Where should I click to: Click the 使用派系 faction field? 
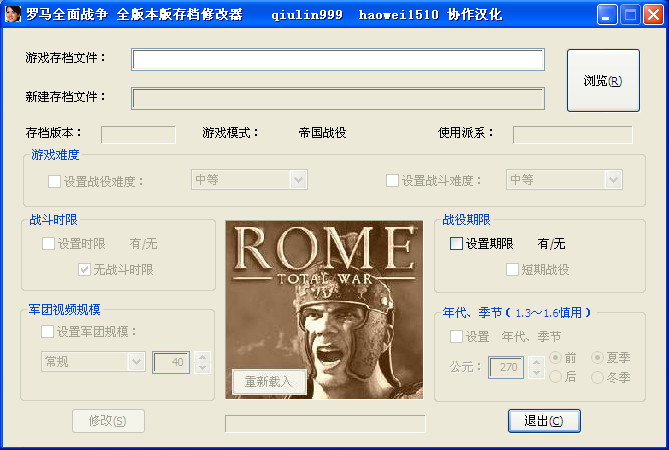point(573,134)
